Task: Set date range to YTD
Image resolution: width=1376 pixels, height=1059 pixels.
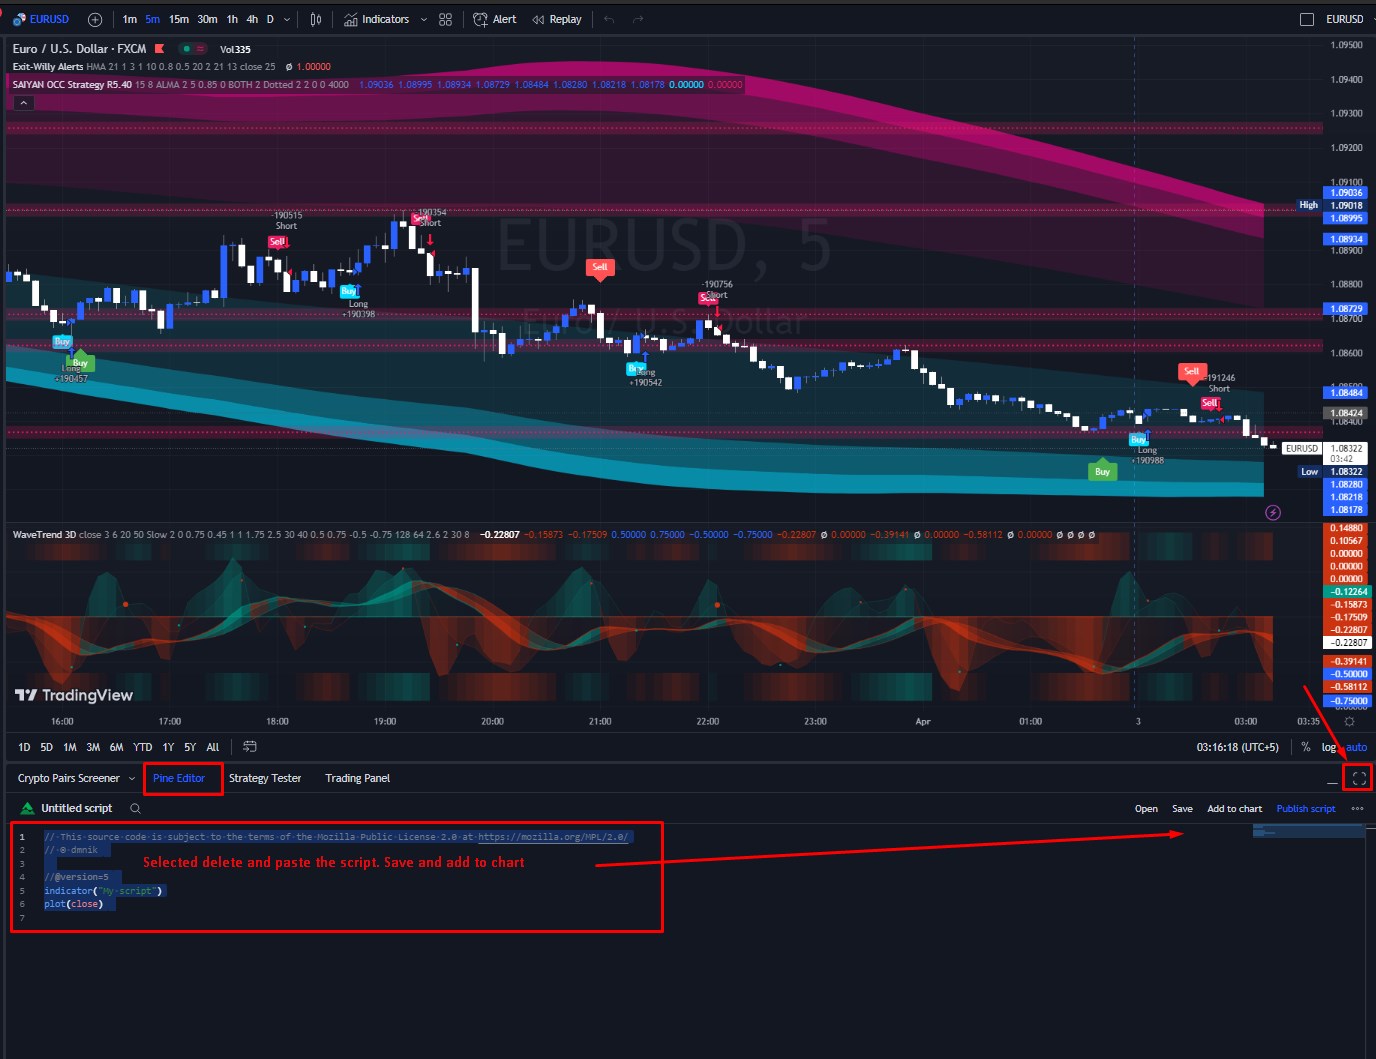Action: coord(143,747)
